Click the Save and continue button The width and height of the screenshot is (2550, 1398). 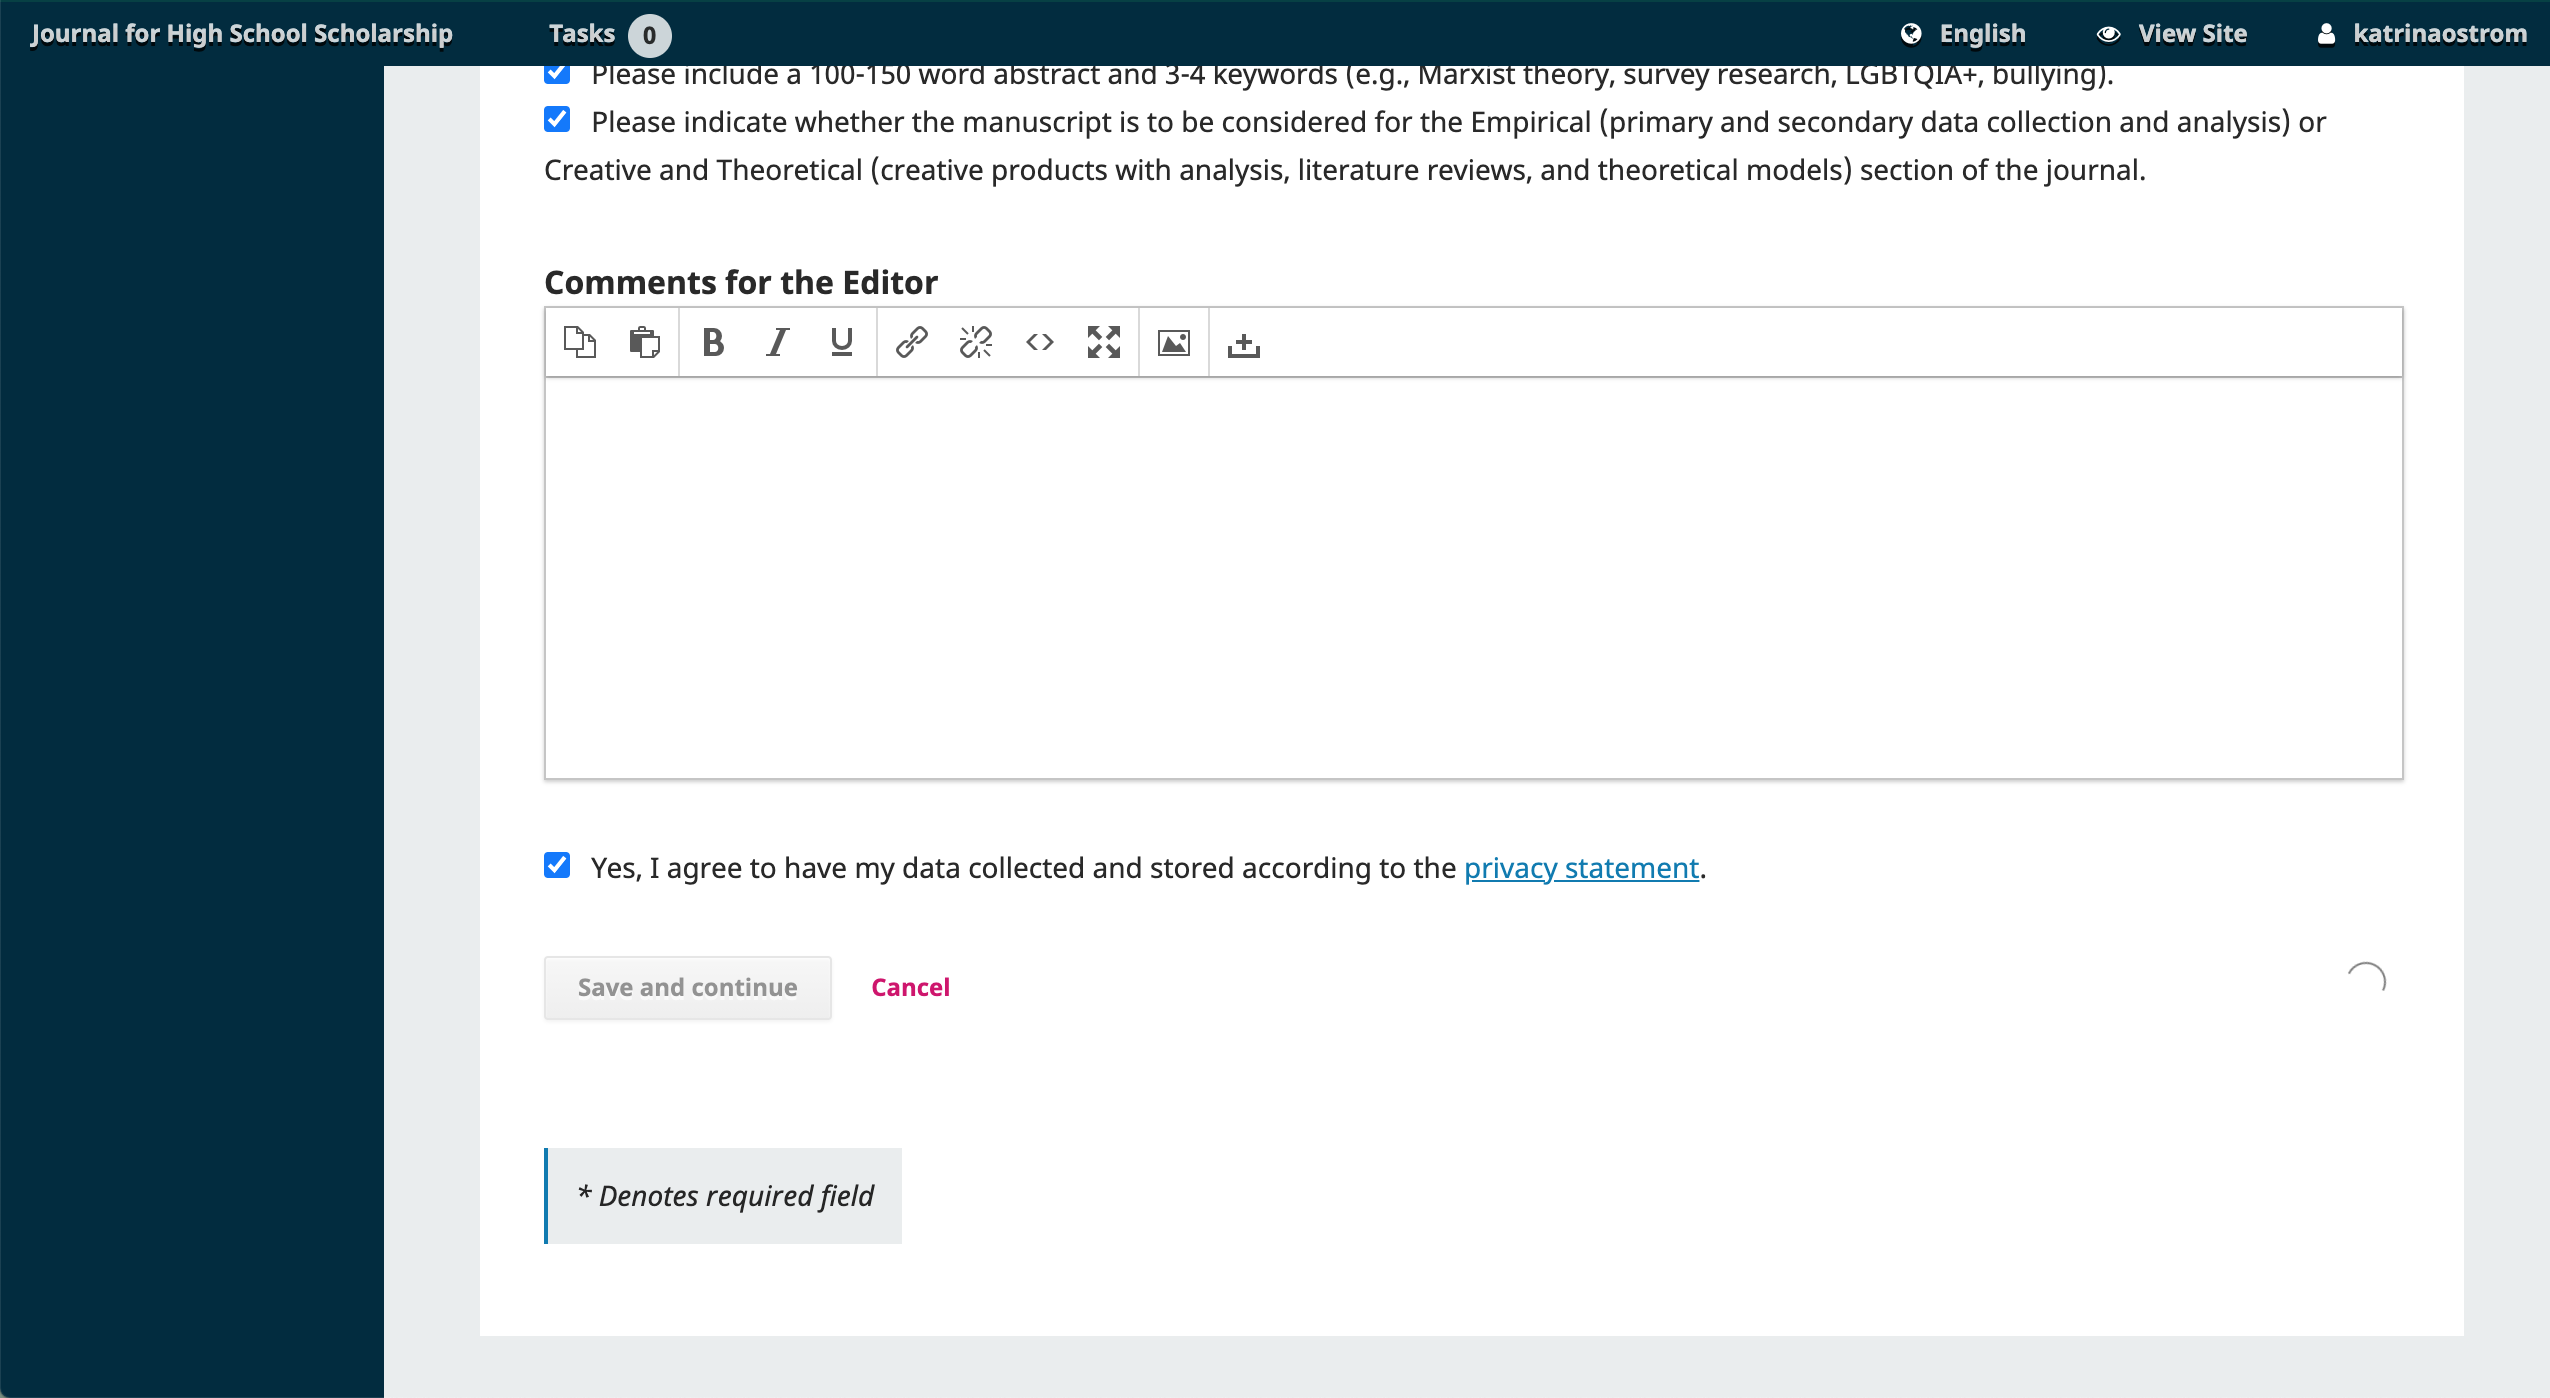point(687,985)
